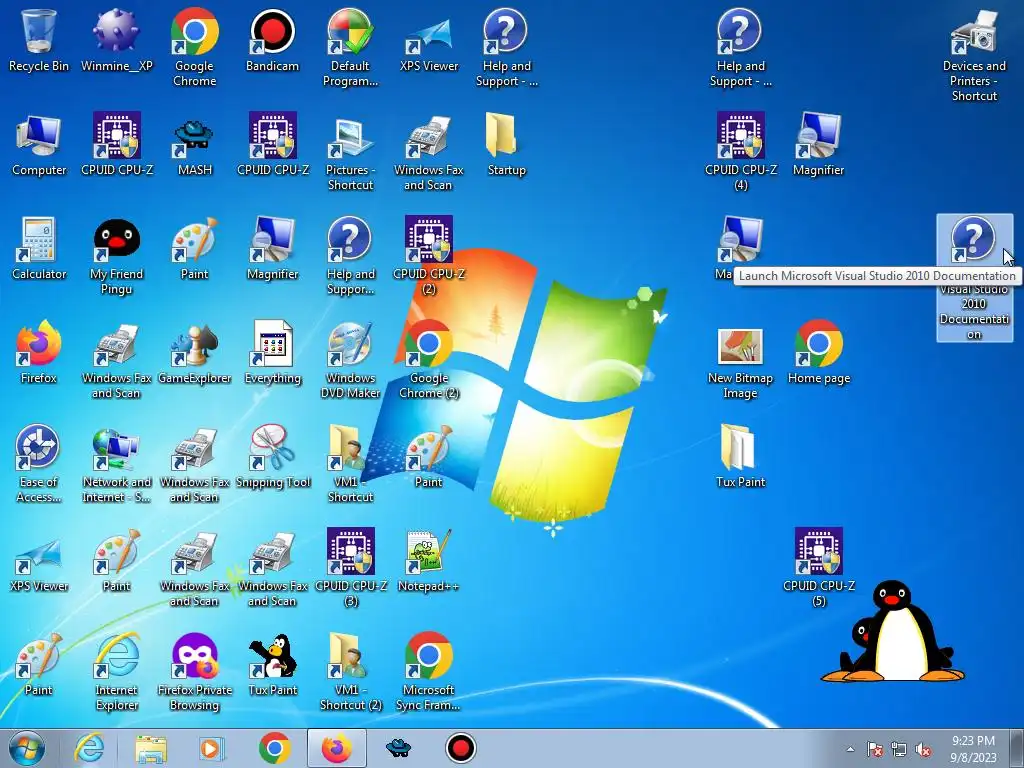Open Bandicam recorder from the taskbar

click(460, 748)
